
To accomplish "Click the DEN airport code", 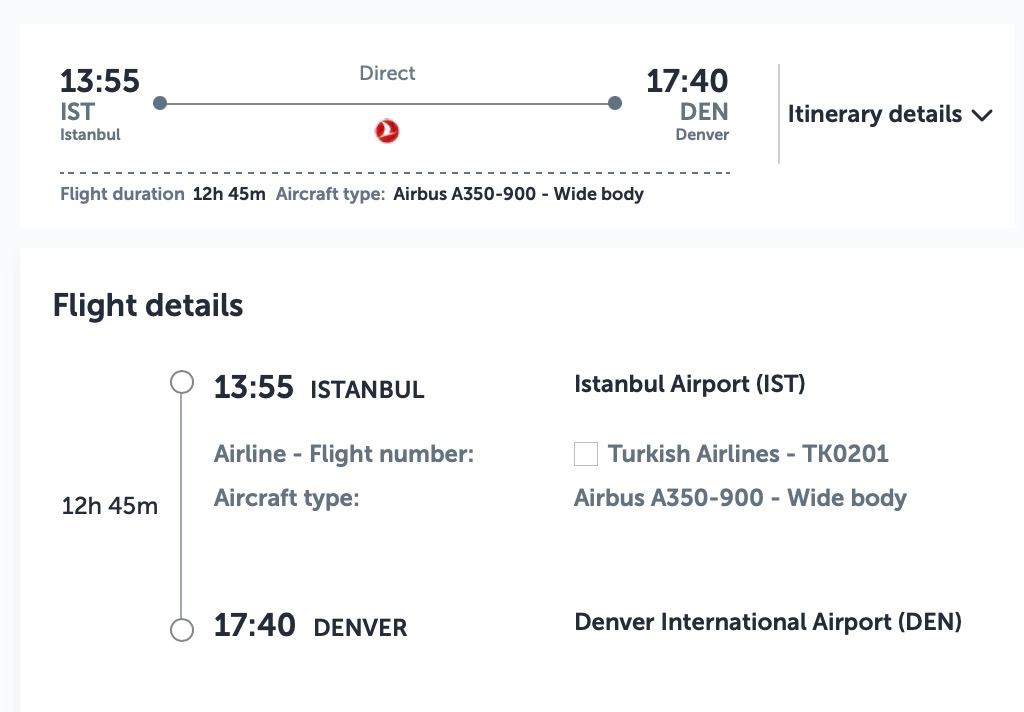I will 704,112.
